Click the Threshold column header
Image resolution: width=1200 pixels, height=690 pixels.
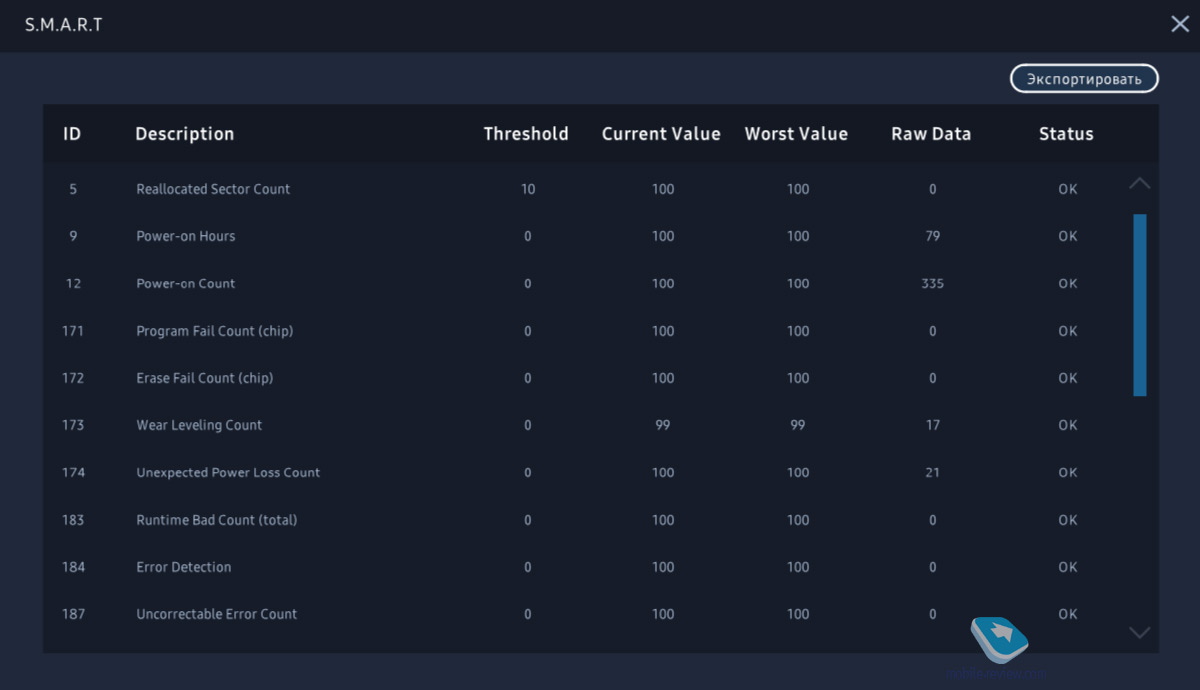[526, 134]
